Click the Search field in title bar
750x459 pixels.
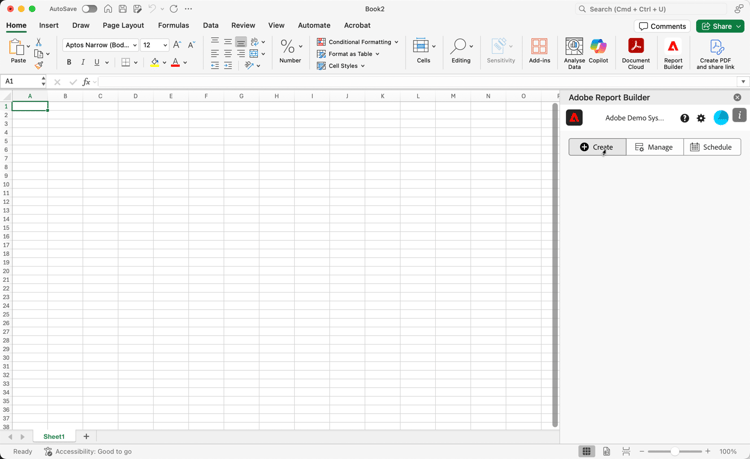(651, 9)
